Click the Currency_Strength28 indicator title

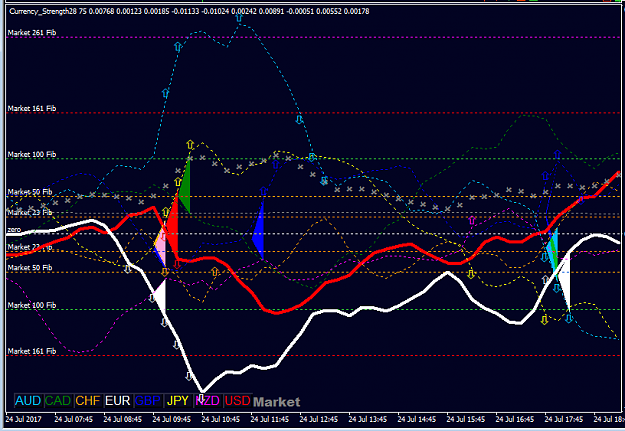click(43, 11)
